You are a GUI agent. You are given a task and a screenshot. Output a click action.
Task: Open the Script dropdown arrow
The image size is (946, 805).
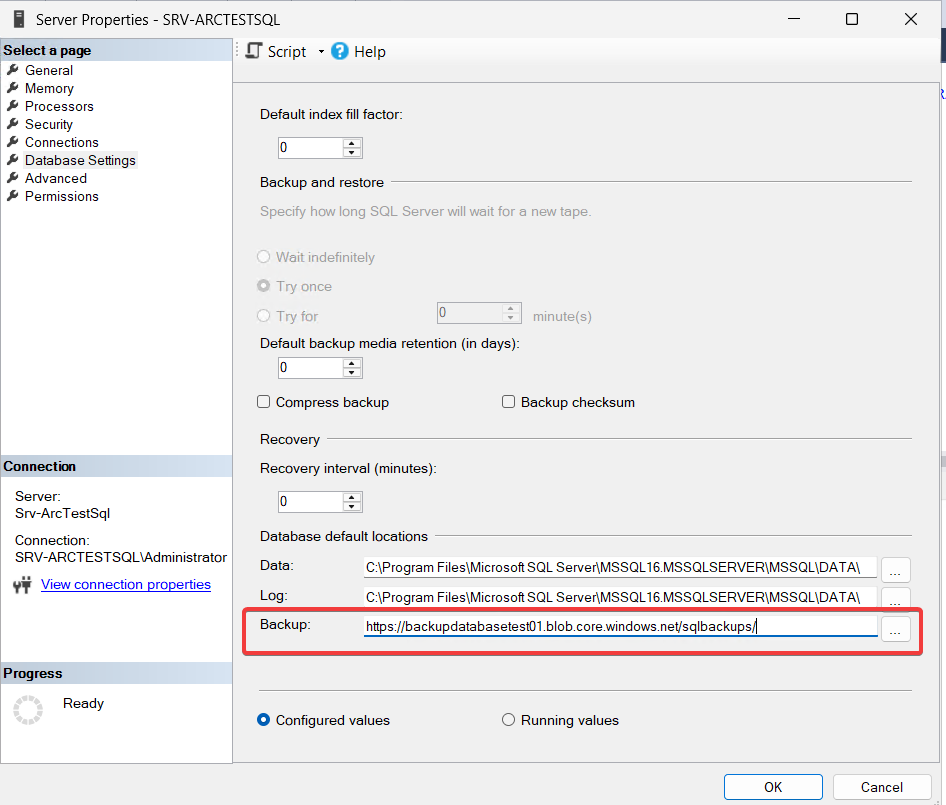(x=321, y=52)
